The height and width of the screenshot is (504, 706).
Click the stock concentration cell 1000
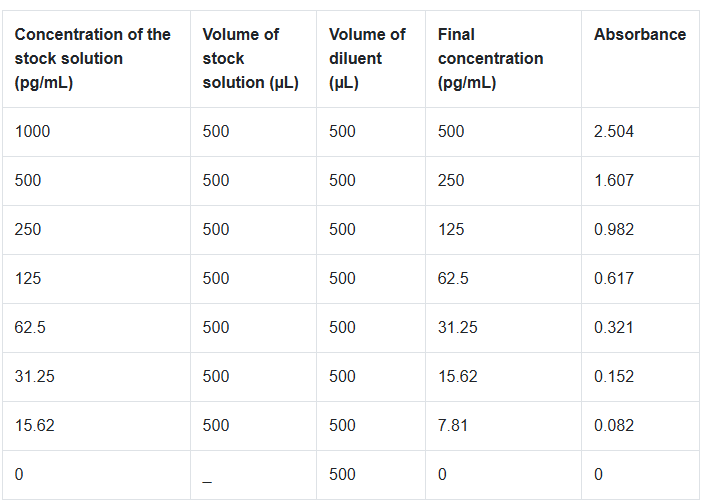[x=33, y=132]
